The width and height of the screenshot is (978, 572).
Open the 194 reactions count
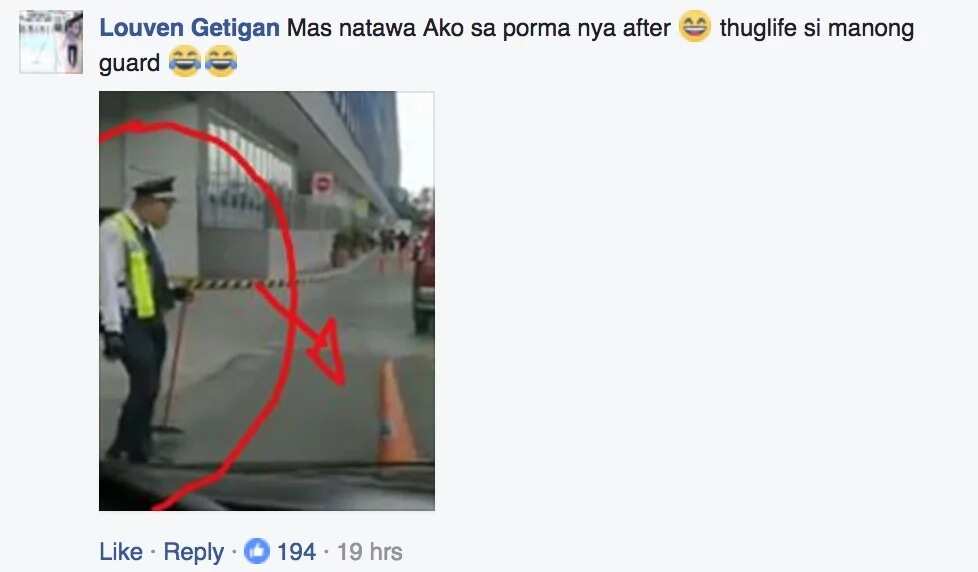click(x=296, y=551)
